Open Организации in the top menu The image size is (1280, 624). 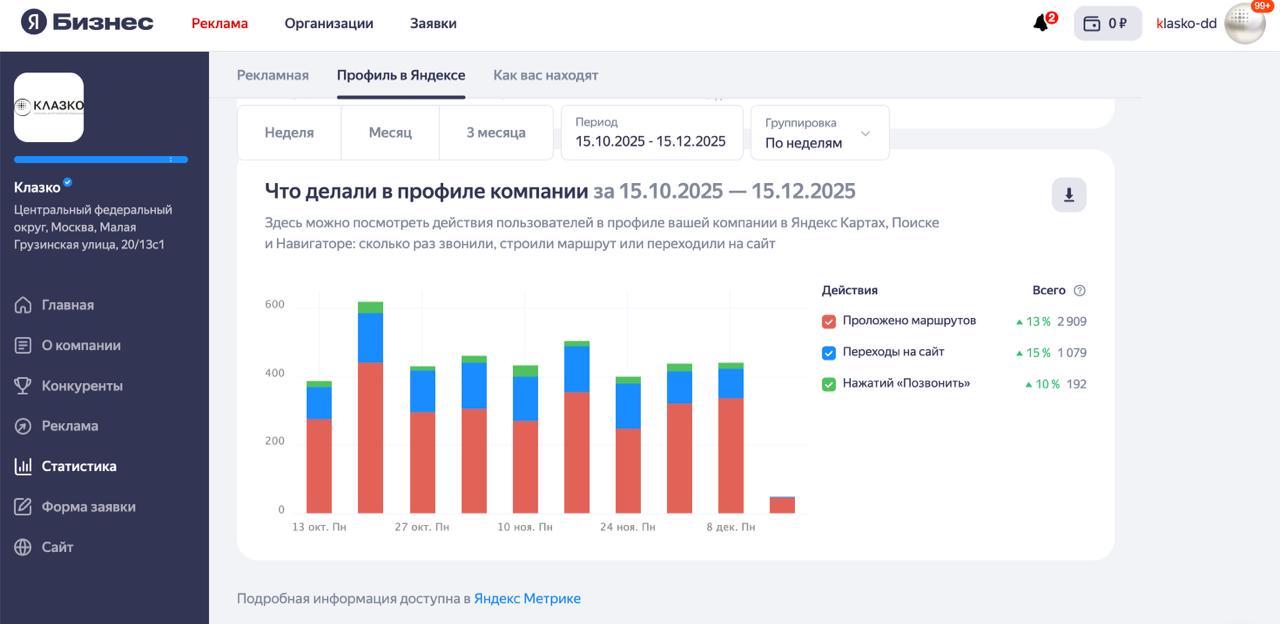[328, 22]
